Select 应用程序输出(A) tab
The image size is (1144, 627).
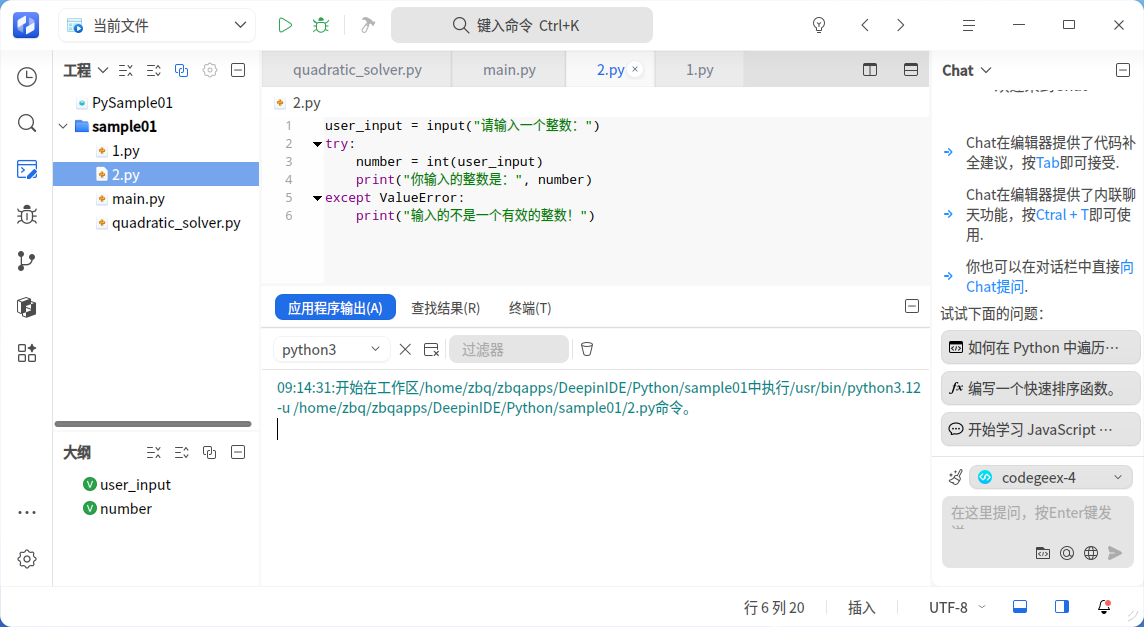335,308
